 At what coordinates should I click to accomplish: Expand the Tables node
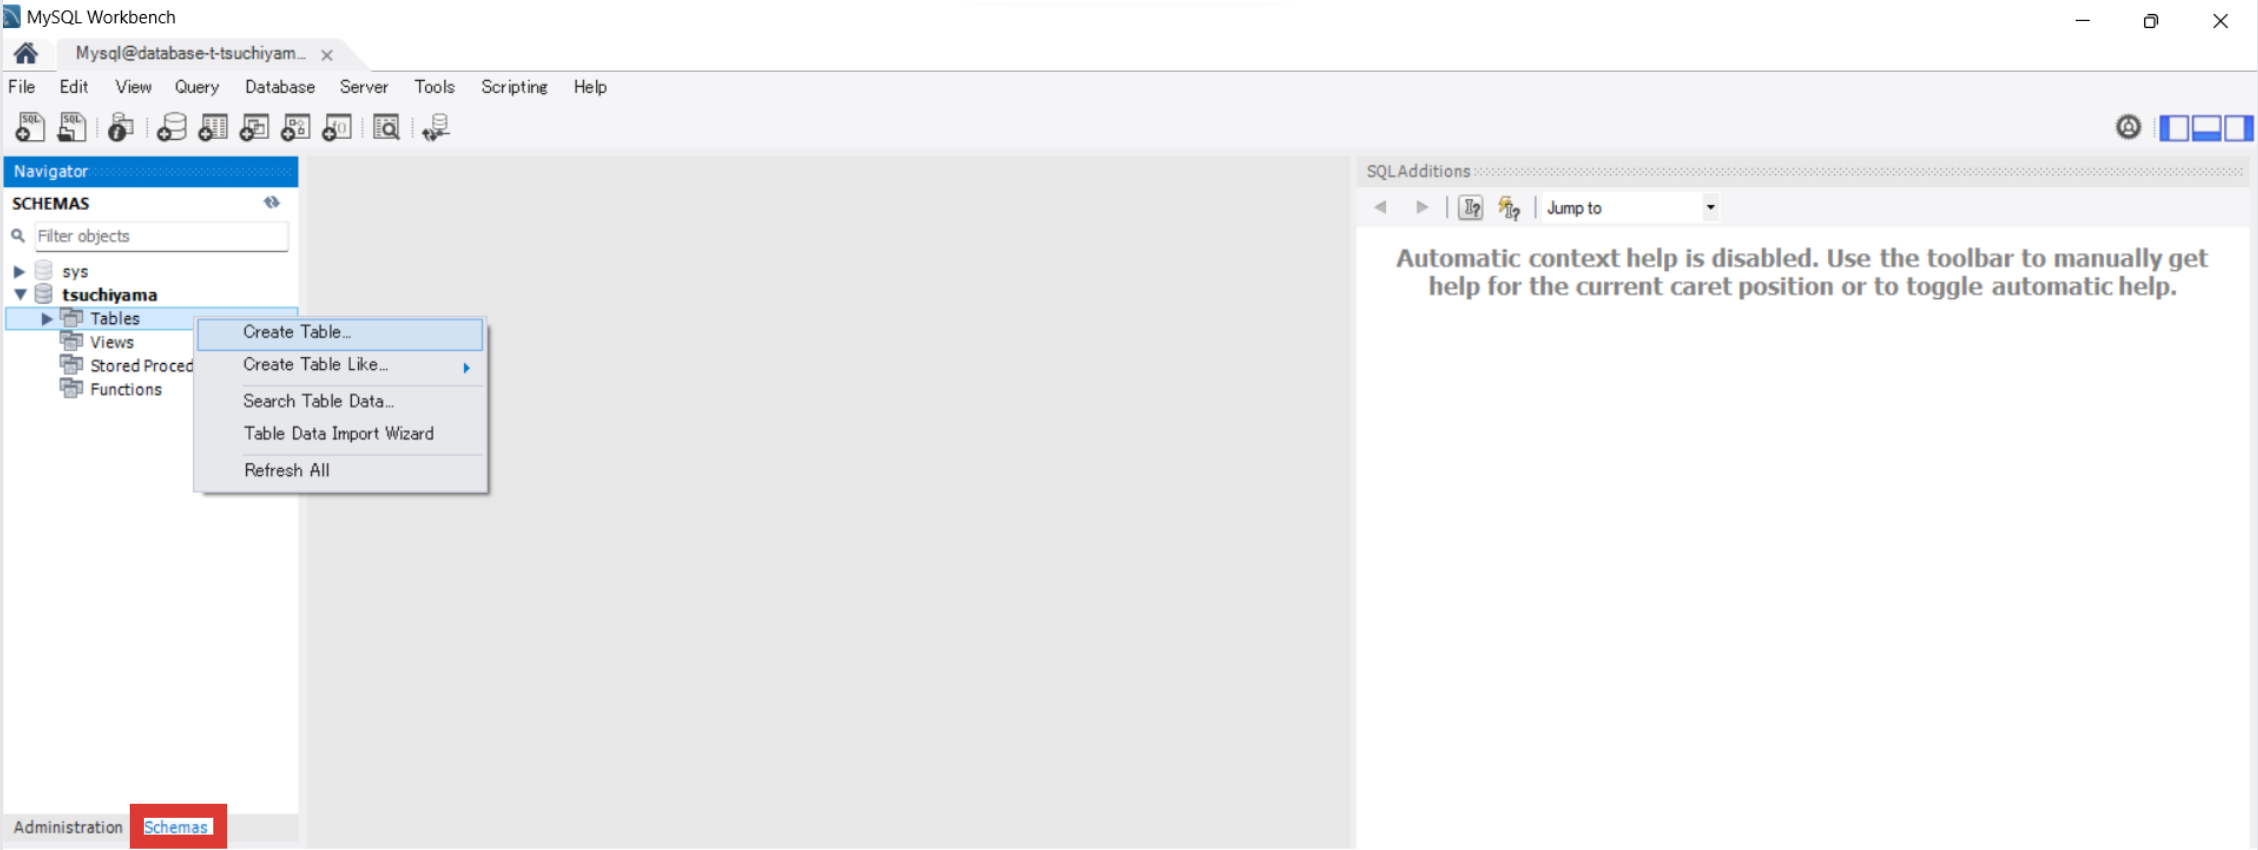click(x=46, y=319)
